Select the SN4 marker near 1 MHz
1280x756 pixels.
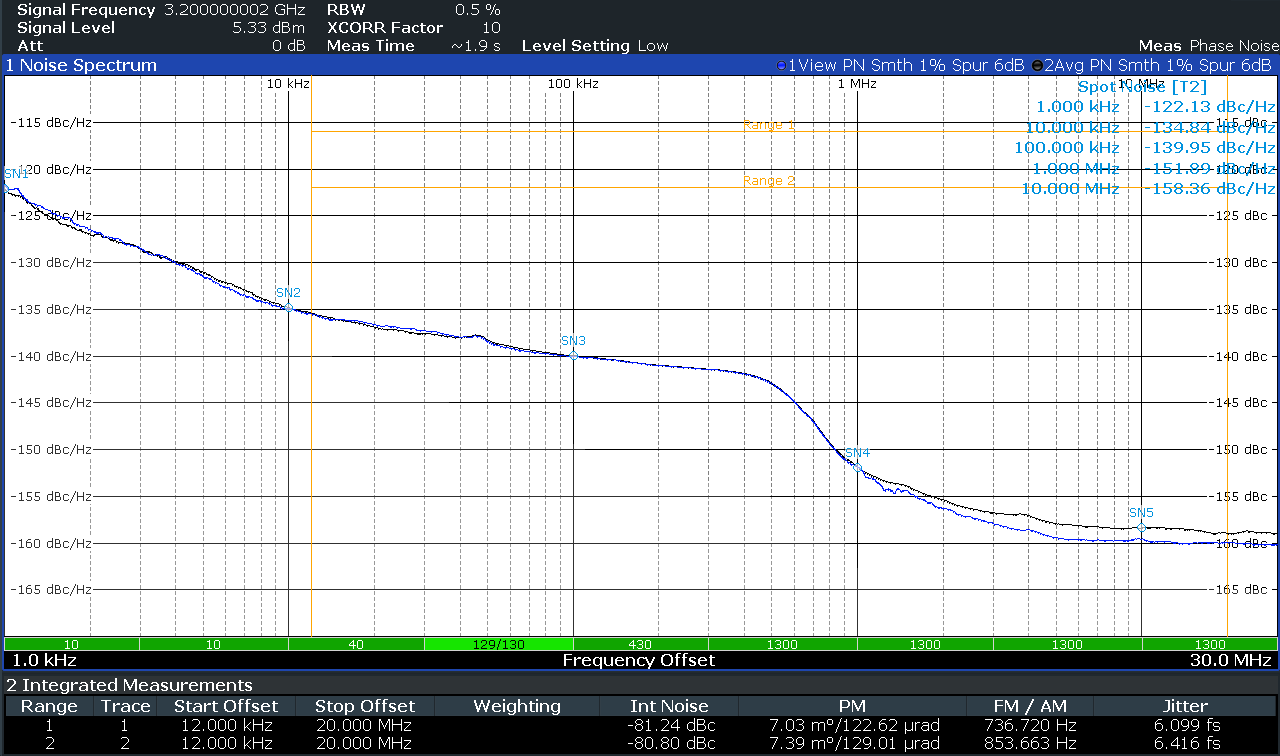click(857, 467)
